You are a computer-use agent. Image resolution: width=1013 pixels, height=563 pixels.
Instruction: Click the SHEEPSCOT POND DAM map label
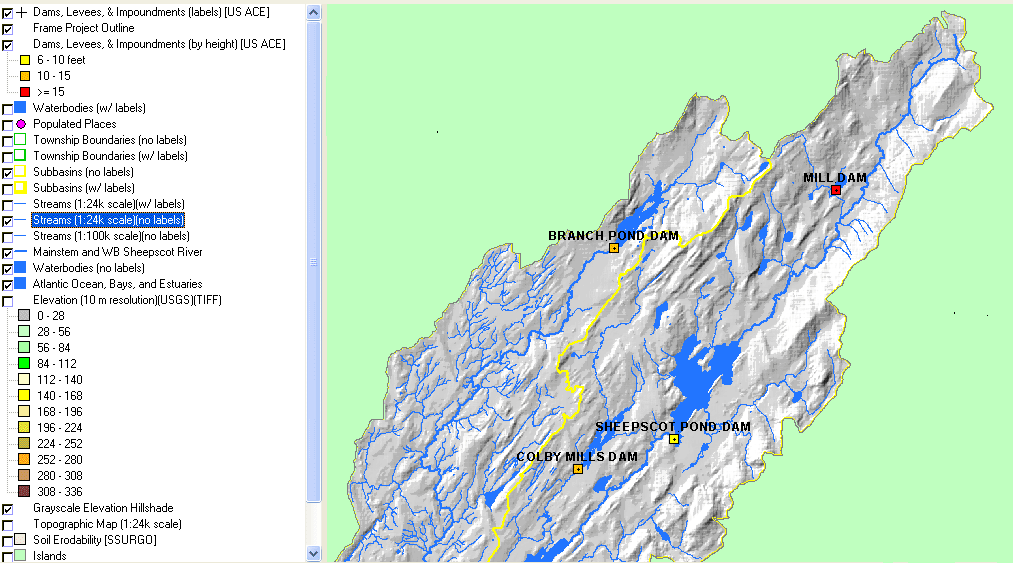[x=673, y=427]
